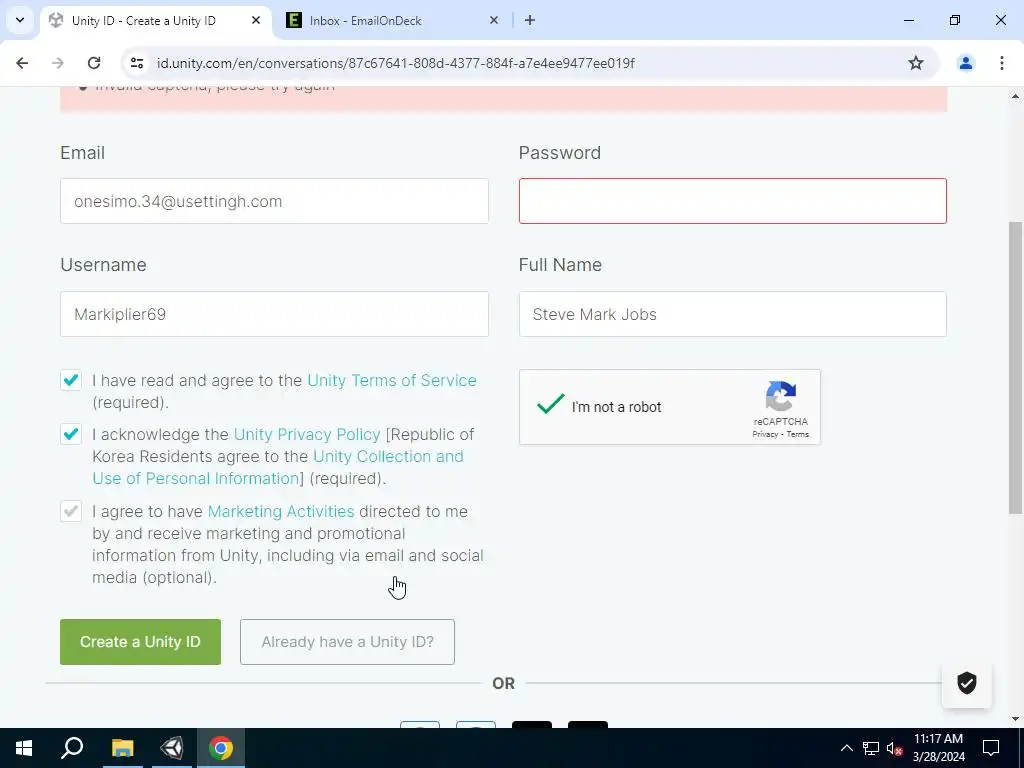
Task: Open the reCAPTCHA Terms link
Action: [797, 434]
